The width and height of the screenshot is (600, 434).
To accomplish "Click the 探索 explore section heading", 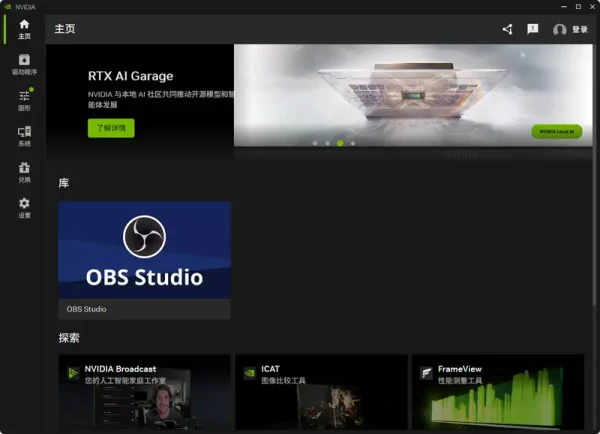I will tap(69, 338).
